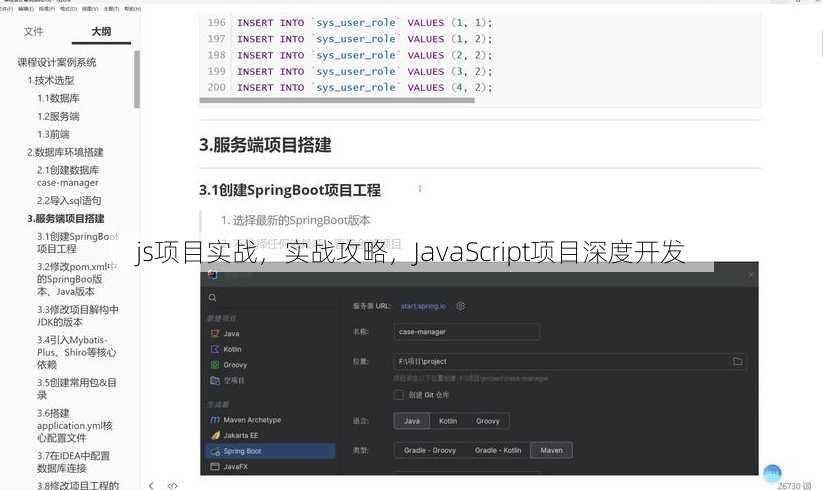Go to outline entry 1.3前端

(x=53, y=134)
